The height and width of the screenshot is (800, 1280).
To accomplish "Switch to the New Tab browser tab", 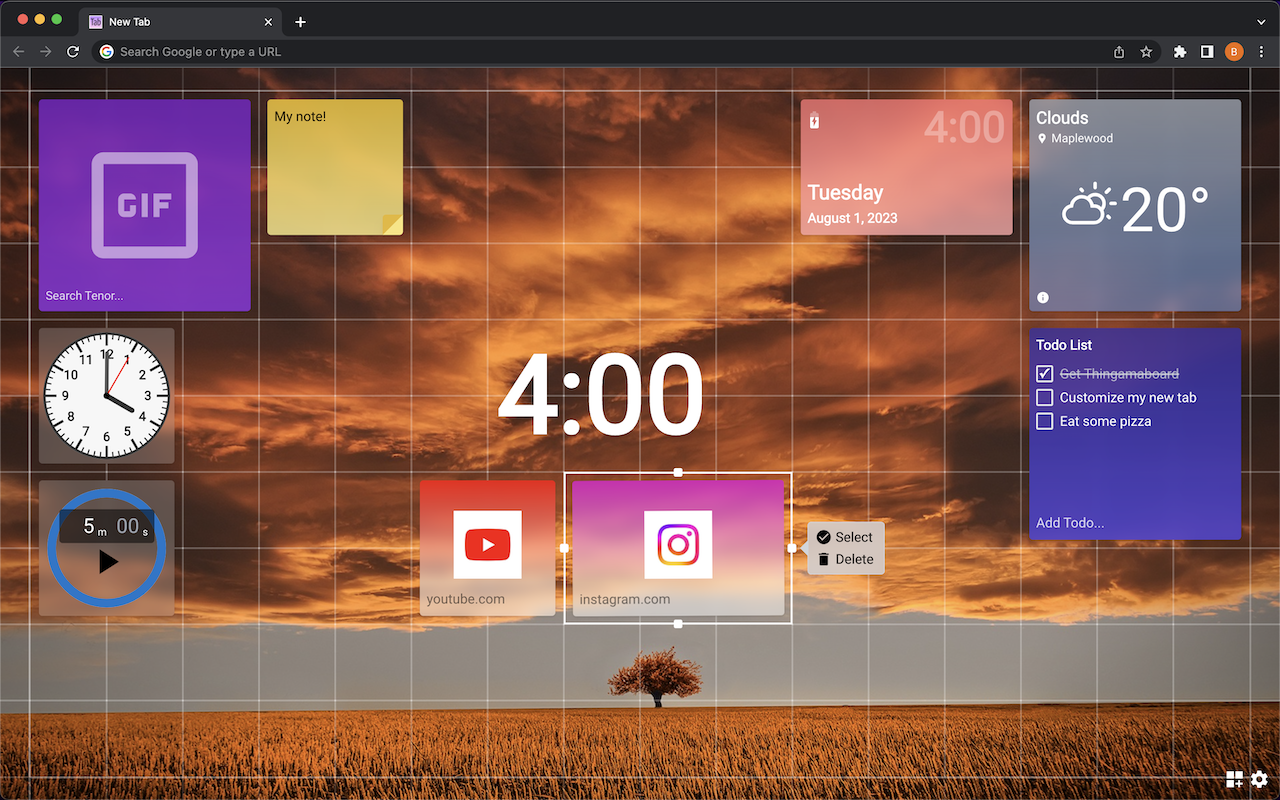I will tap(180, 22).
